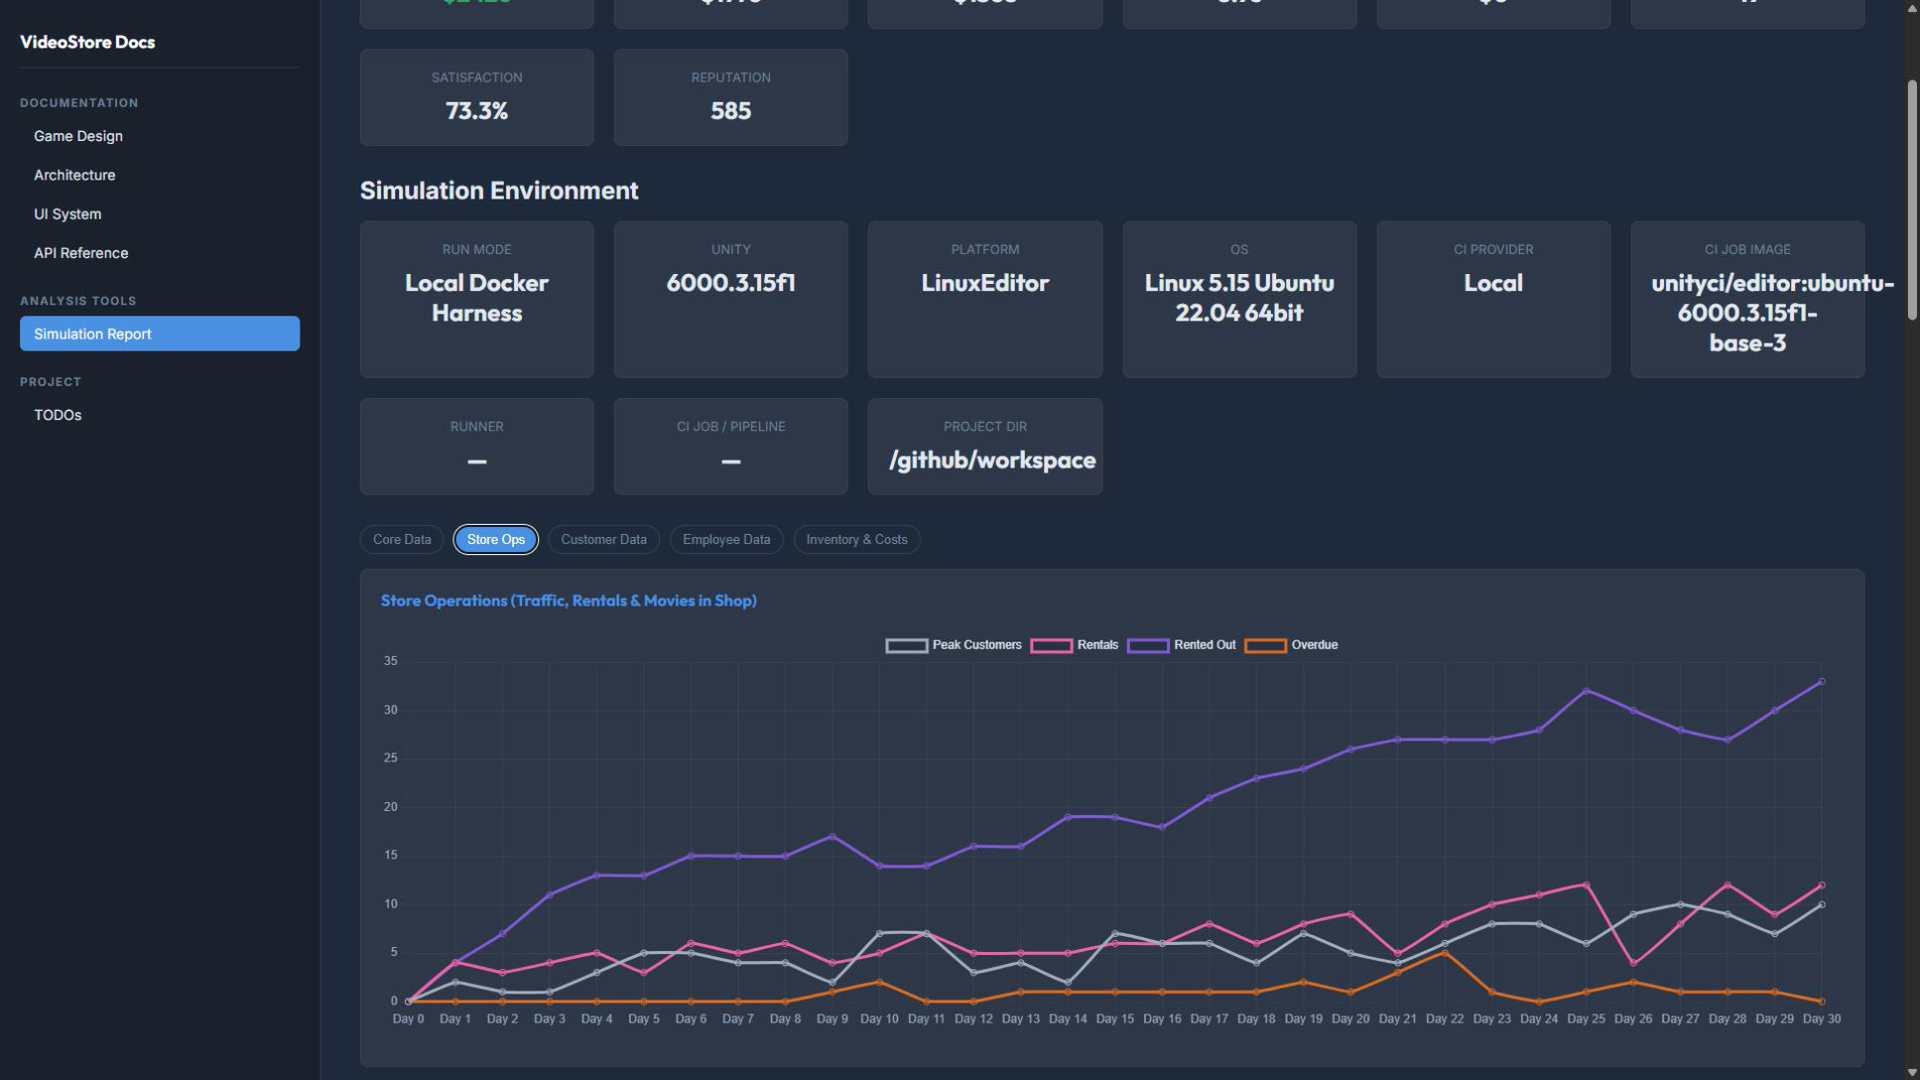Click the gray Peak Customers legend swatch
The height and width of the screenshot is (1080, 1920).
(x=906, y=646)
